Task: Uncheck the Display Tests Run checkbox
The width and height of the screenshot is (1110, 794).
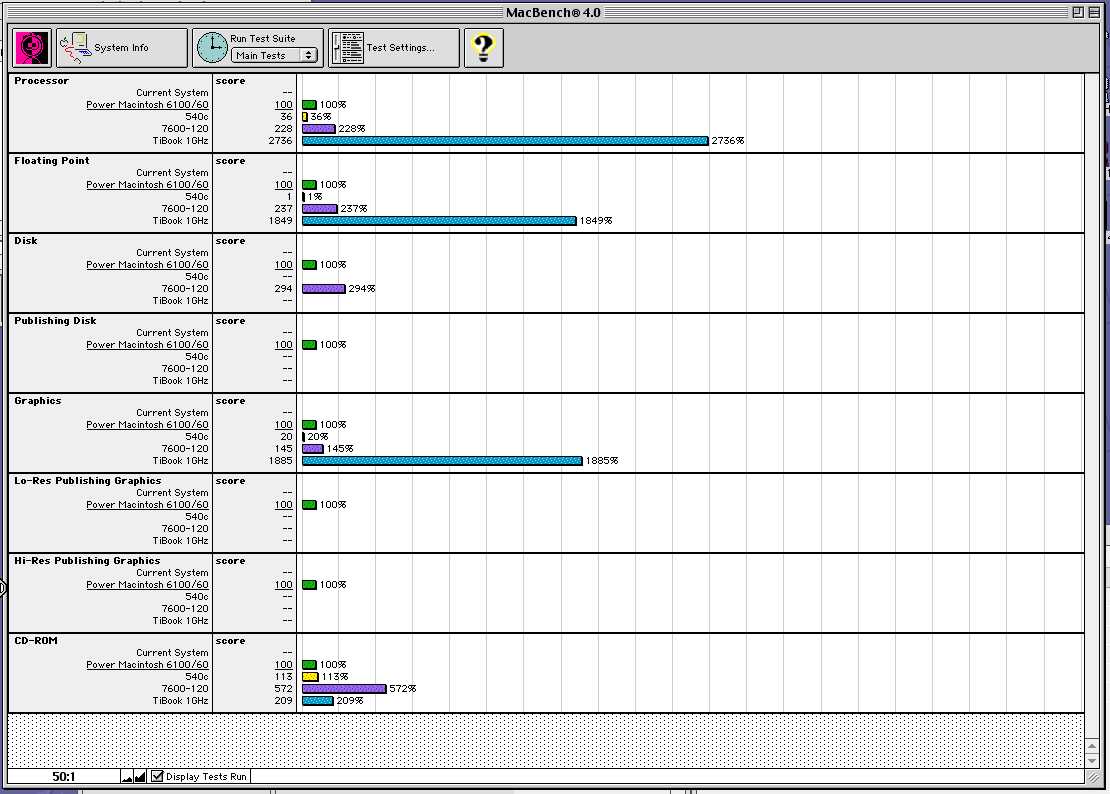Action: click(157, 776)
